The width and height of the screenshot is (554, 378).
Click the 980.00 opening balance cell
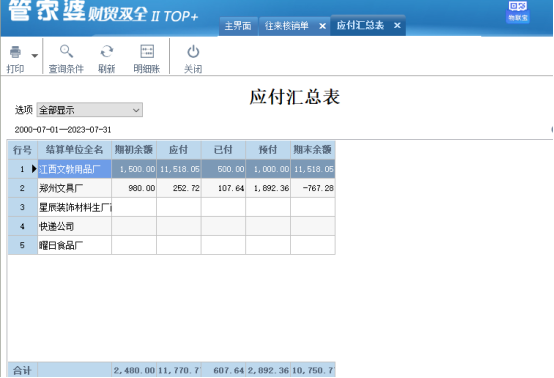coord(134,188)
